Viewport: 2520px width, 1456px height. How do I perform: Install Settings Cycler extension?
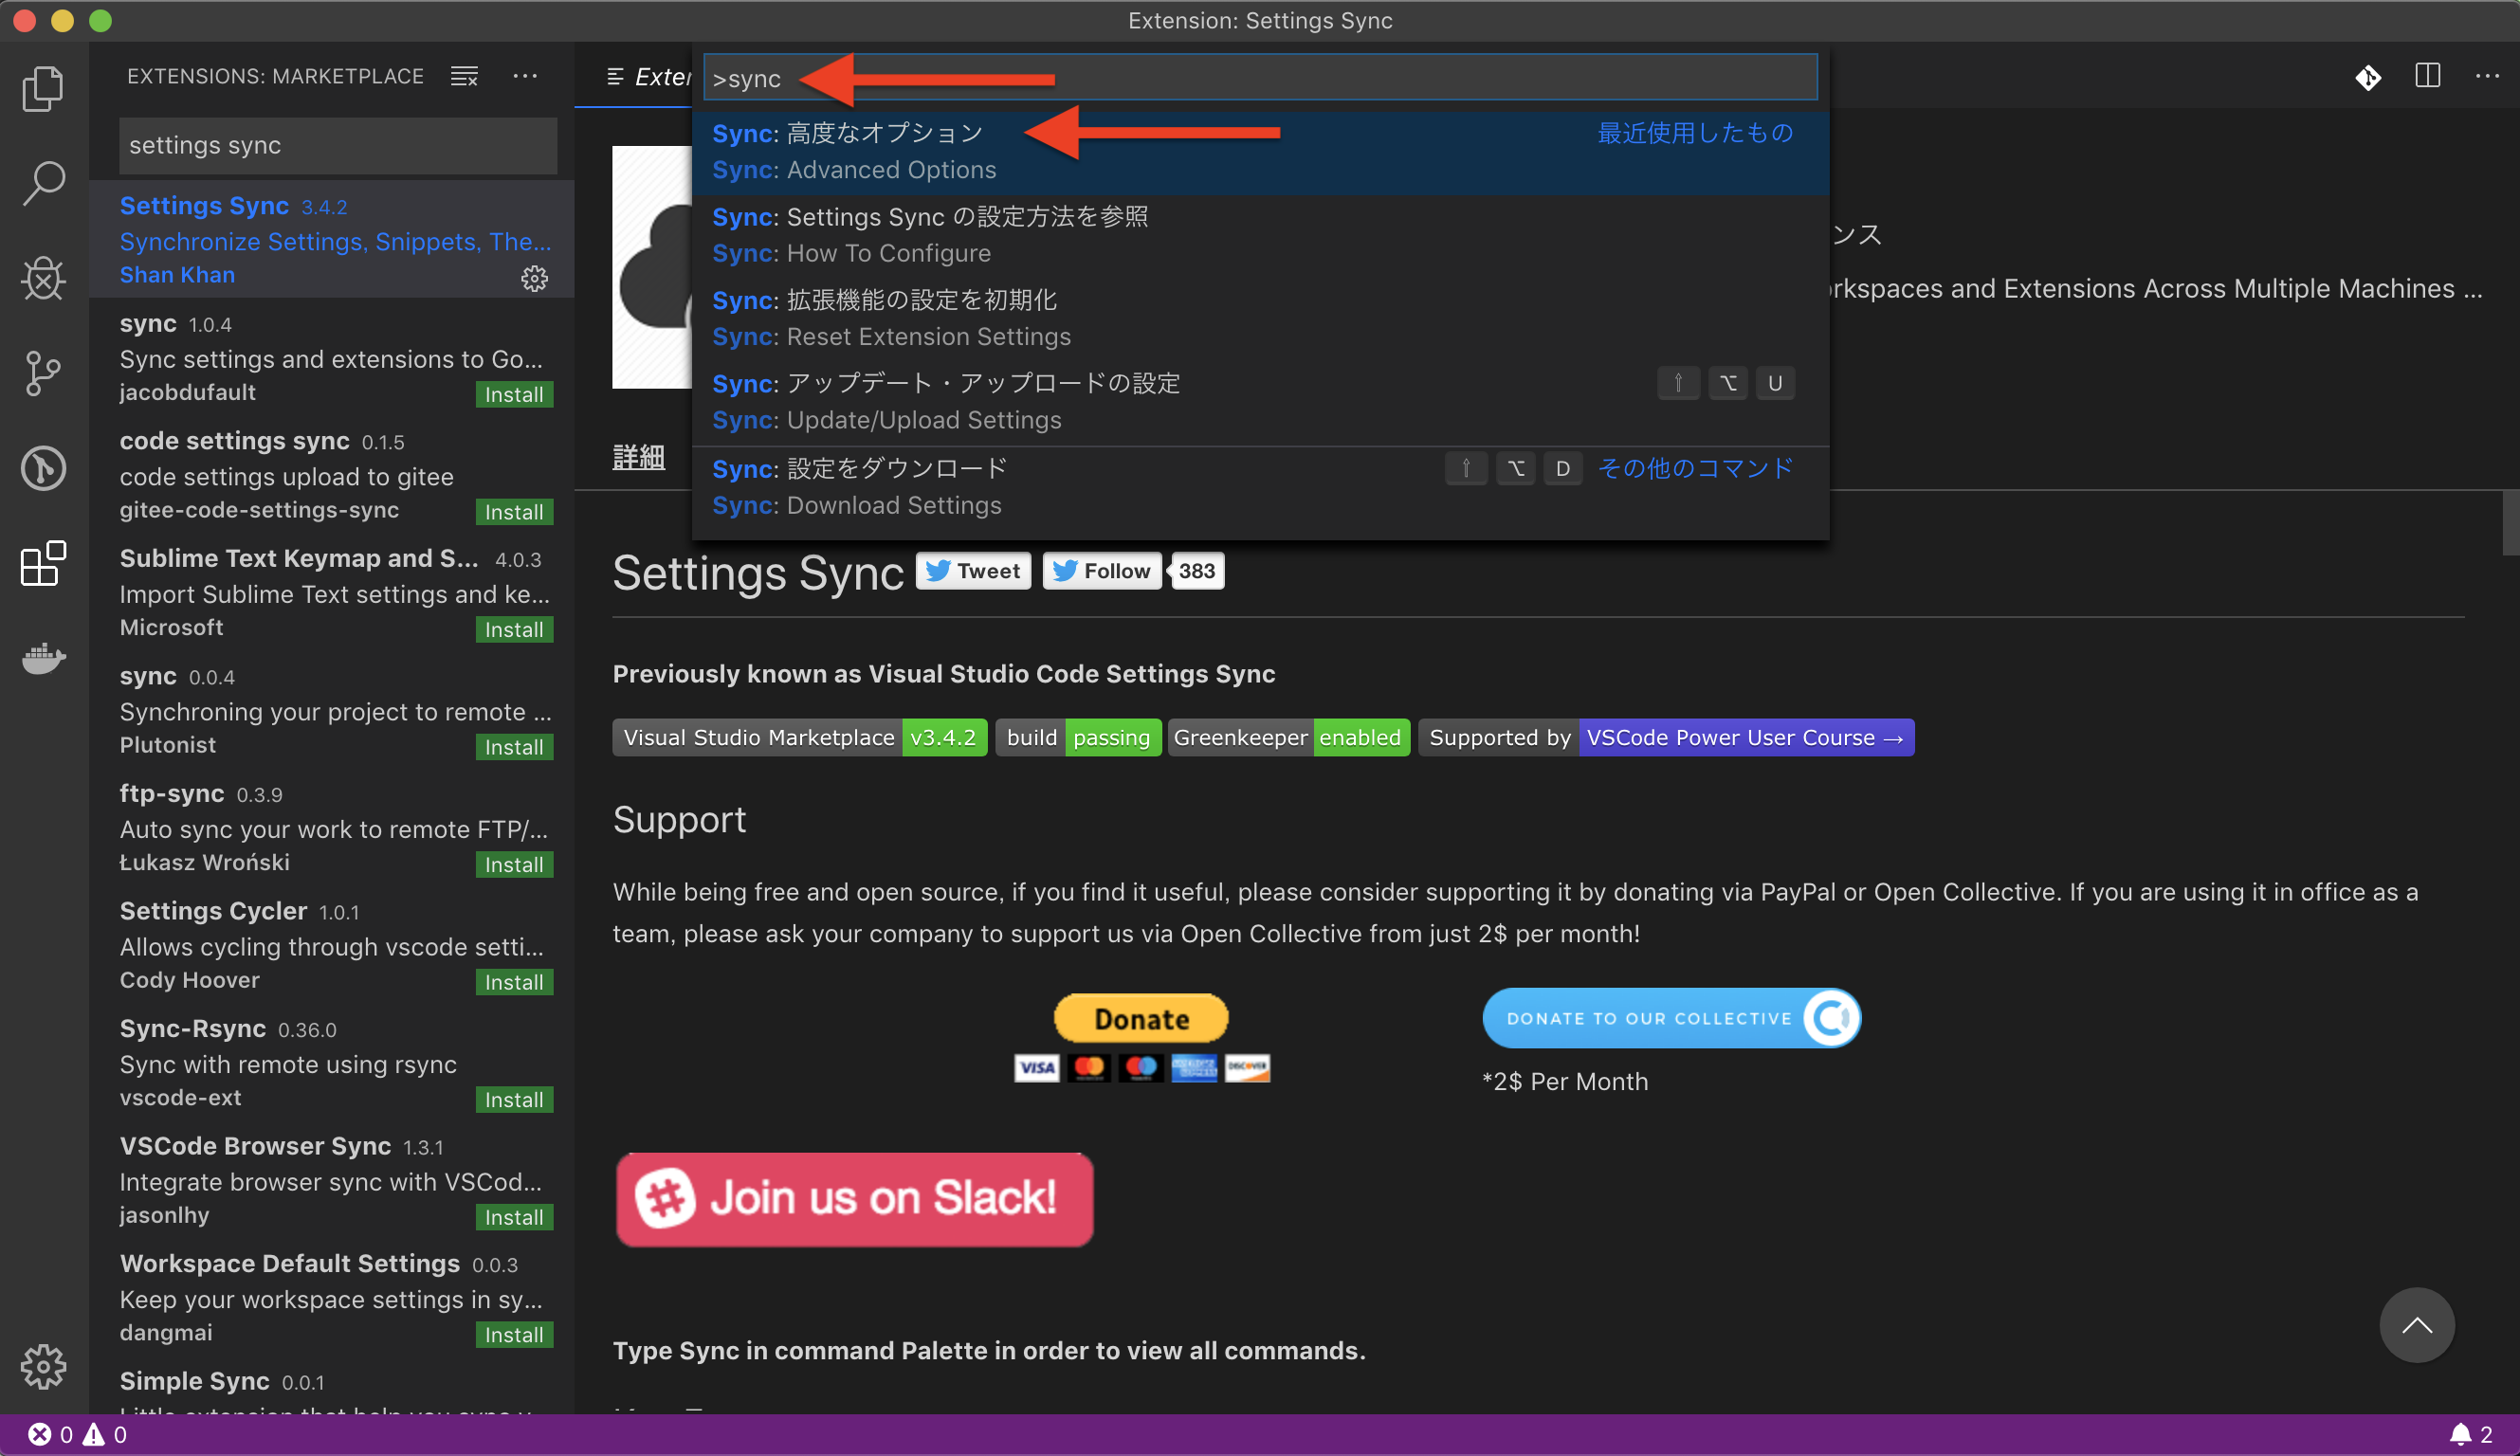(514, 982)
